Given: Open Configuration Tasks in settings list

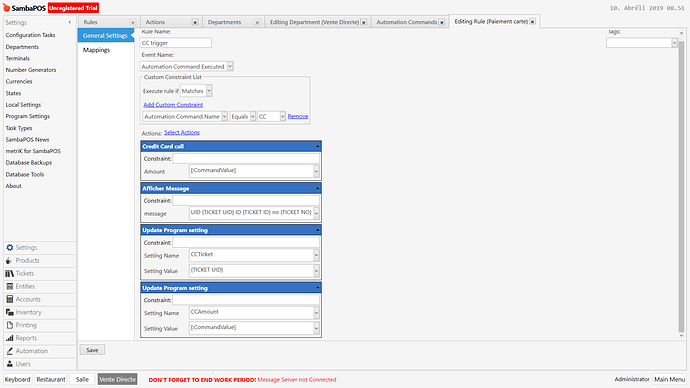Looking at the screenshot, I should (x=30, y=35).
